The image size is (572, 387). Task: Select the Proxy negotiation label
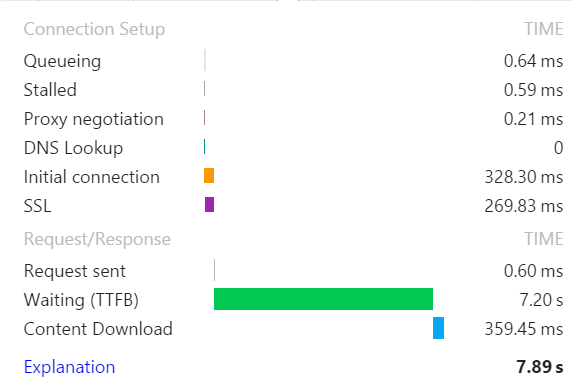pyautogui.click(x=94, y=119)
